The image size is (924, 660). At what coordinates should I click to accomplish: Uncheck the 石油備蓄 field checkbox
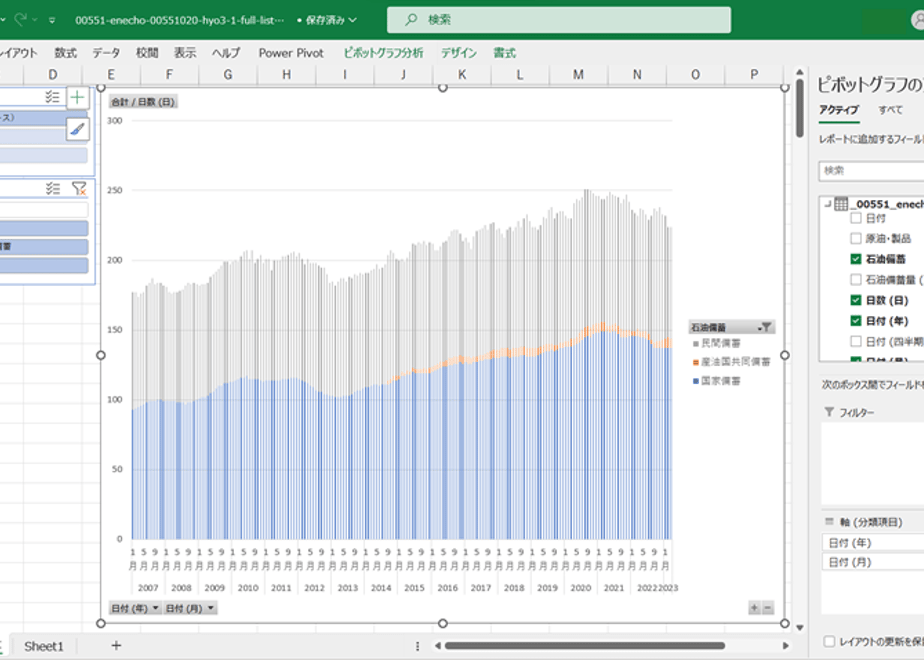coord(856,259)
